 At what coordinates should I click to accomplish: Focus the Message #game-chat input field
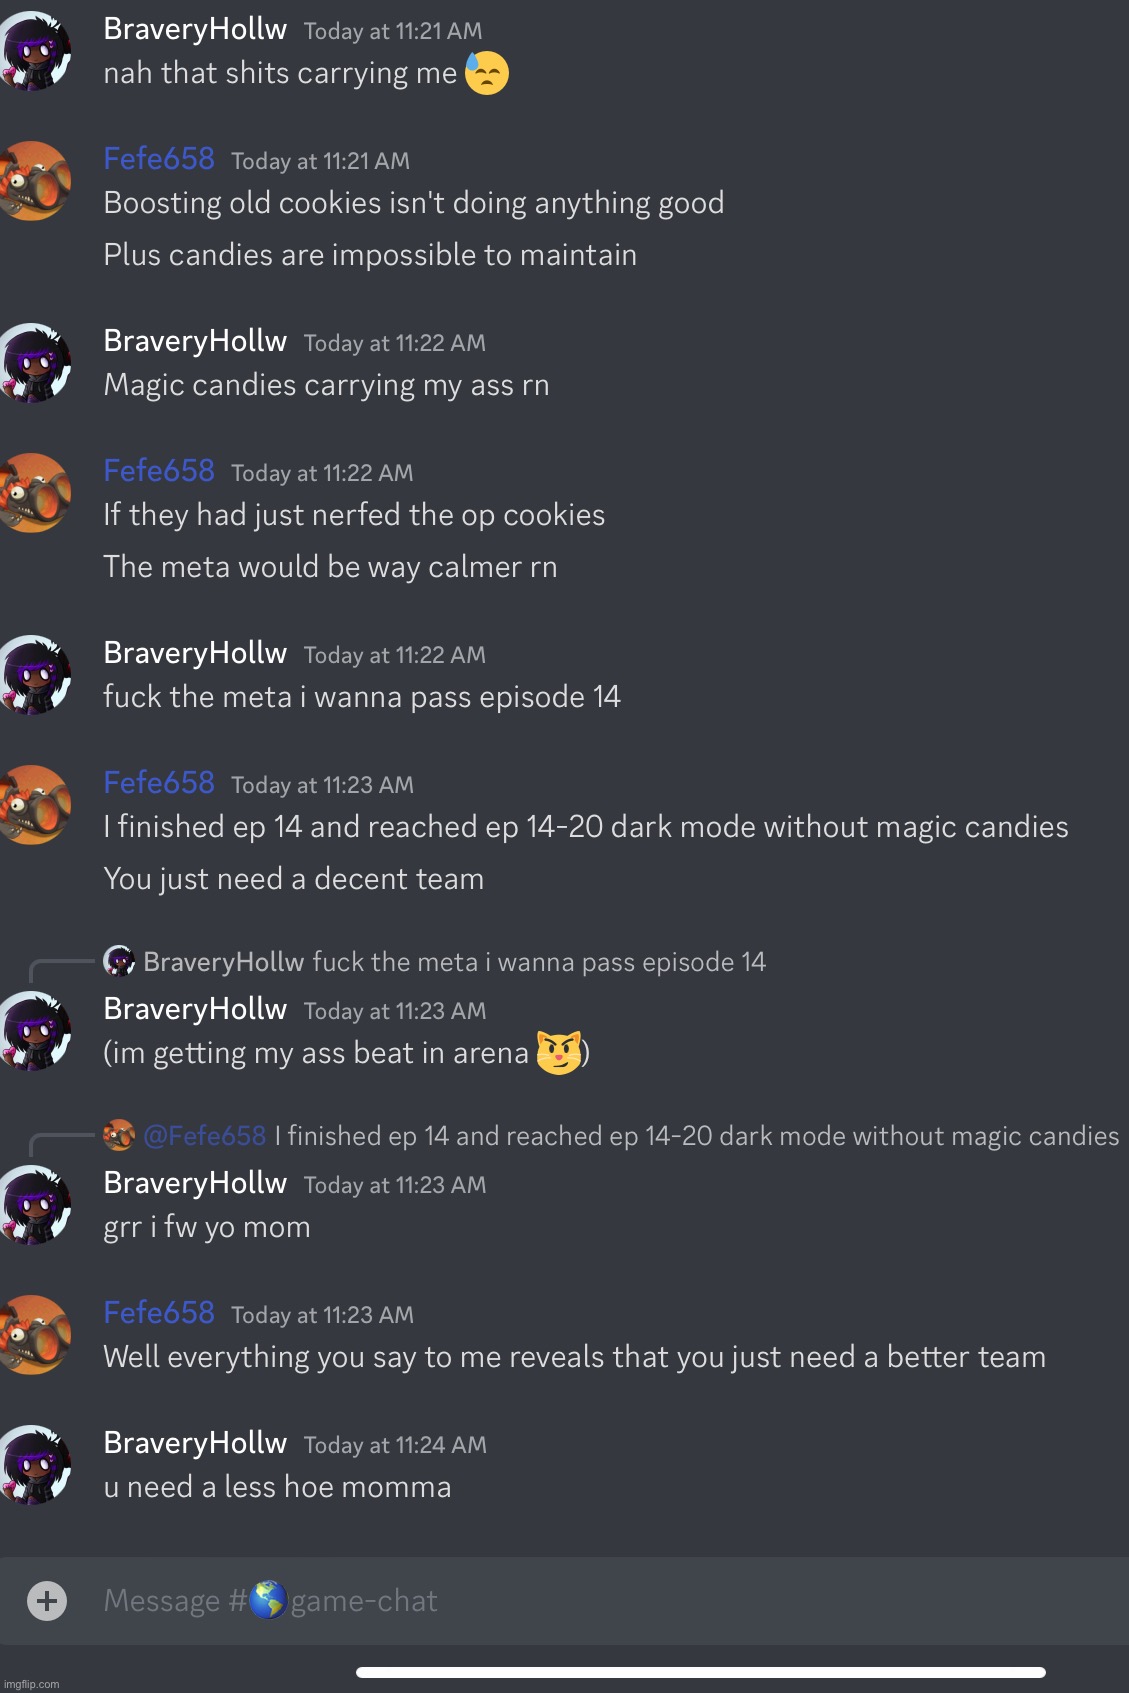pos(600,1600)
